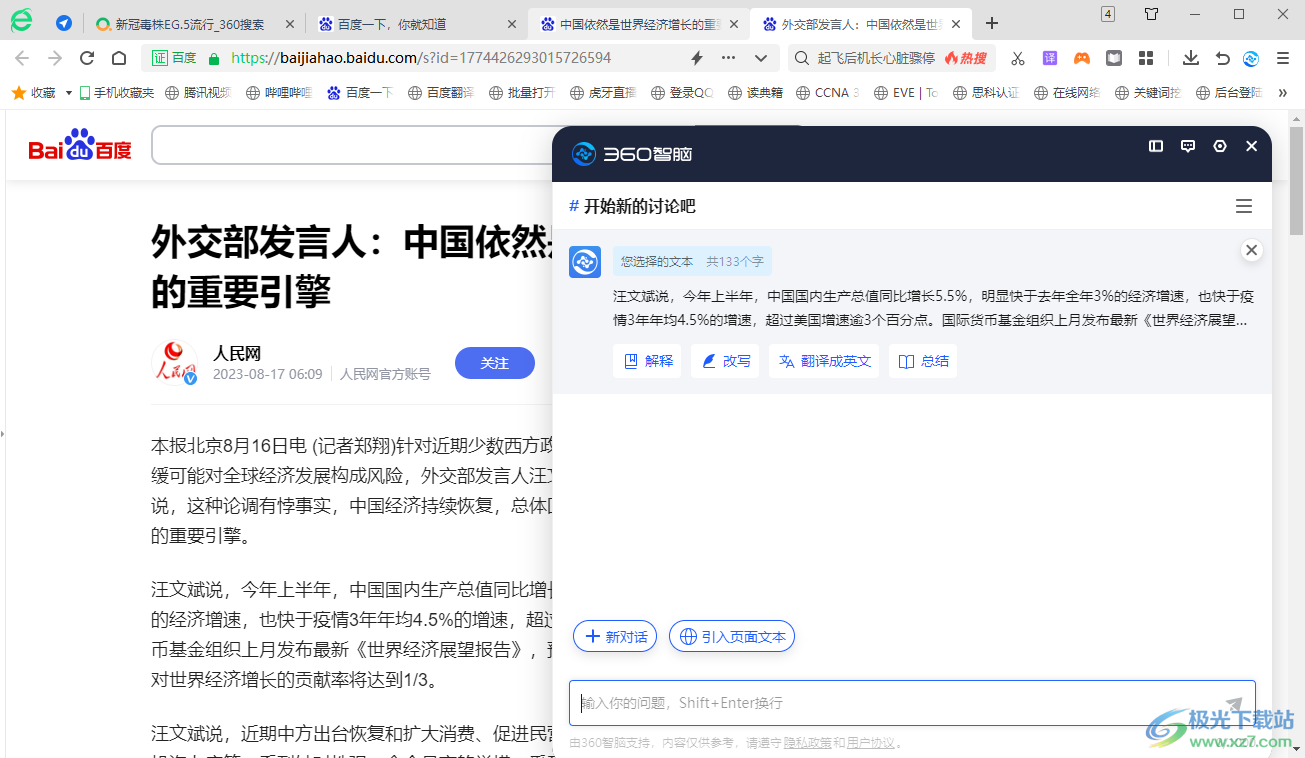1305x758 pixels.
Task: Open the apps grid icon
Action: (x=1145, y=59)
